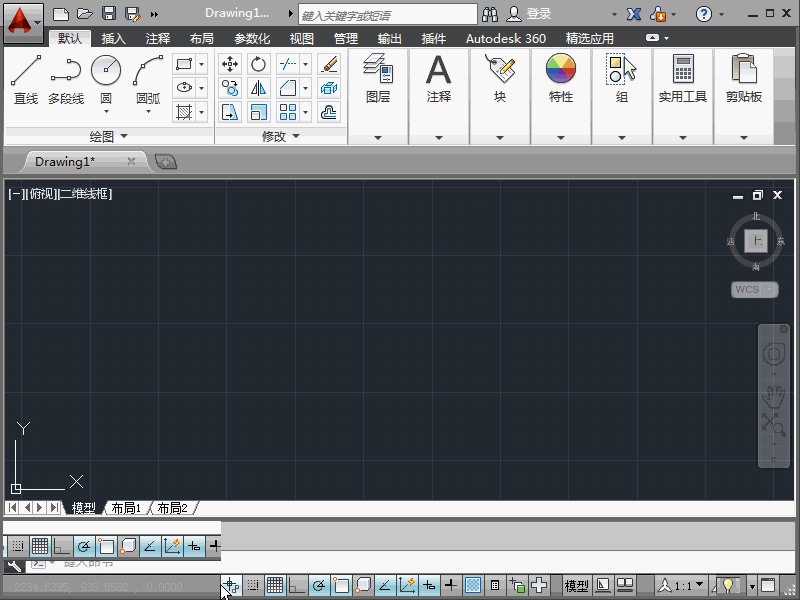Select the Polyline (多段线) tool
The width and height of the screenshot is (800, 600).
pos(66,78)
